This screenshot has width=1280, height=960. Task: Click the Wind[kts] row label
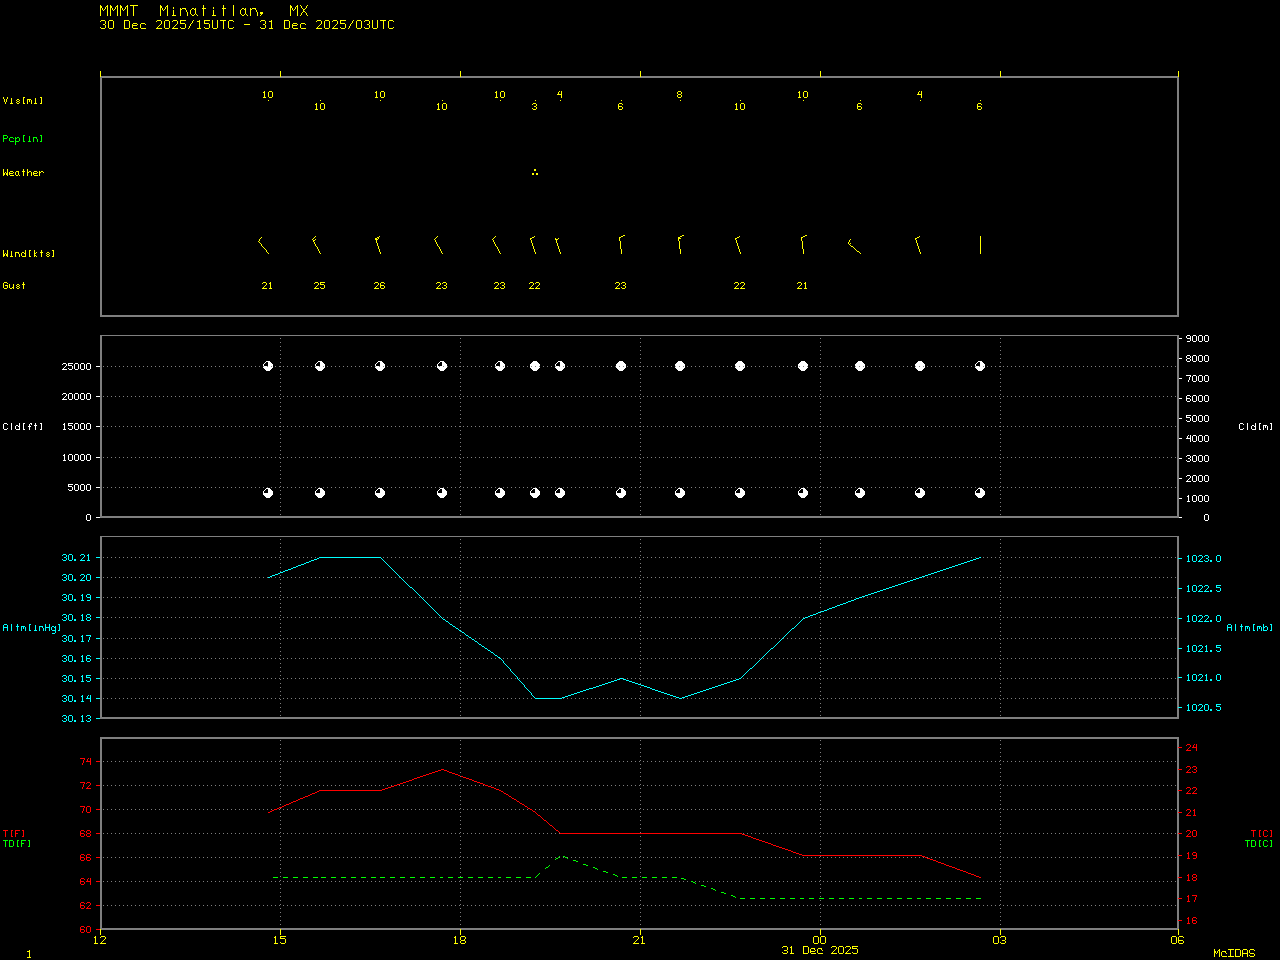coord(29,254)
